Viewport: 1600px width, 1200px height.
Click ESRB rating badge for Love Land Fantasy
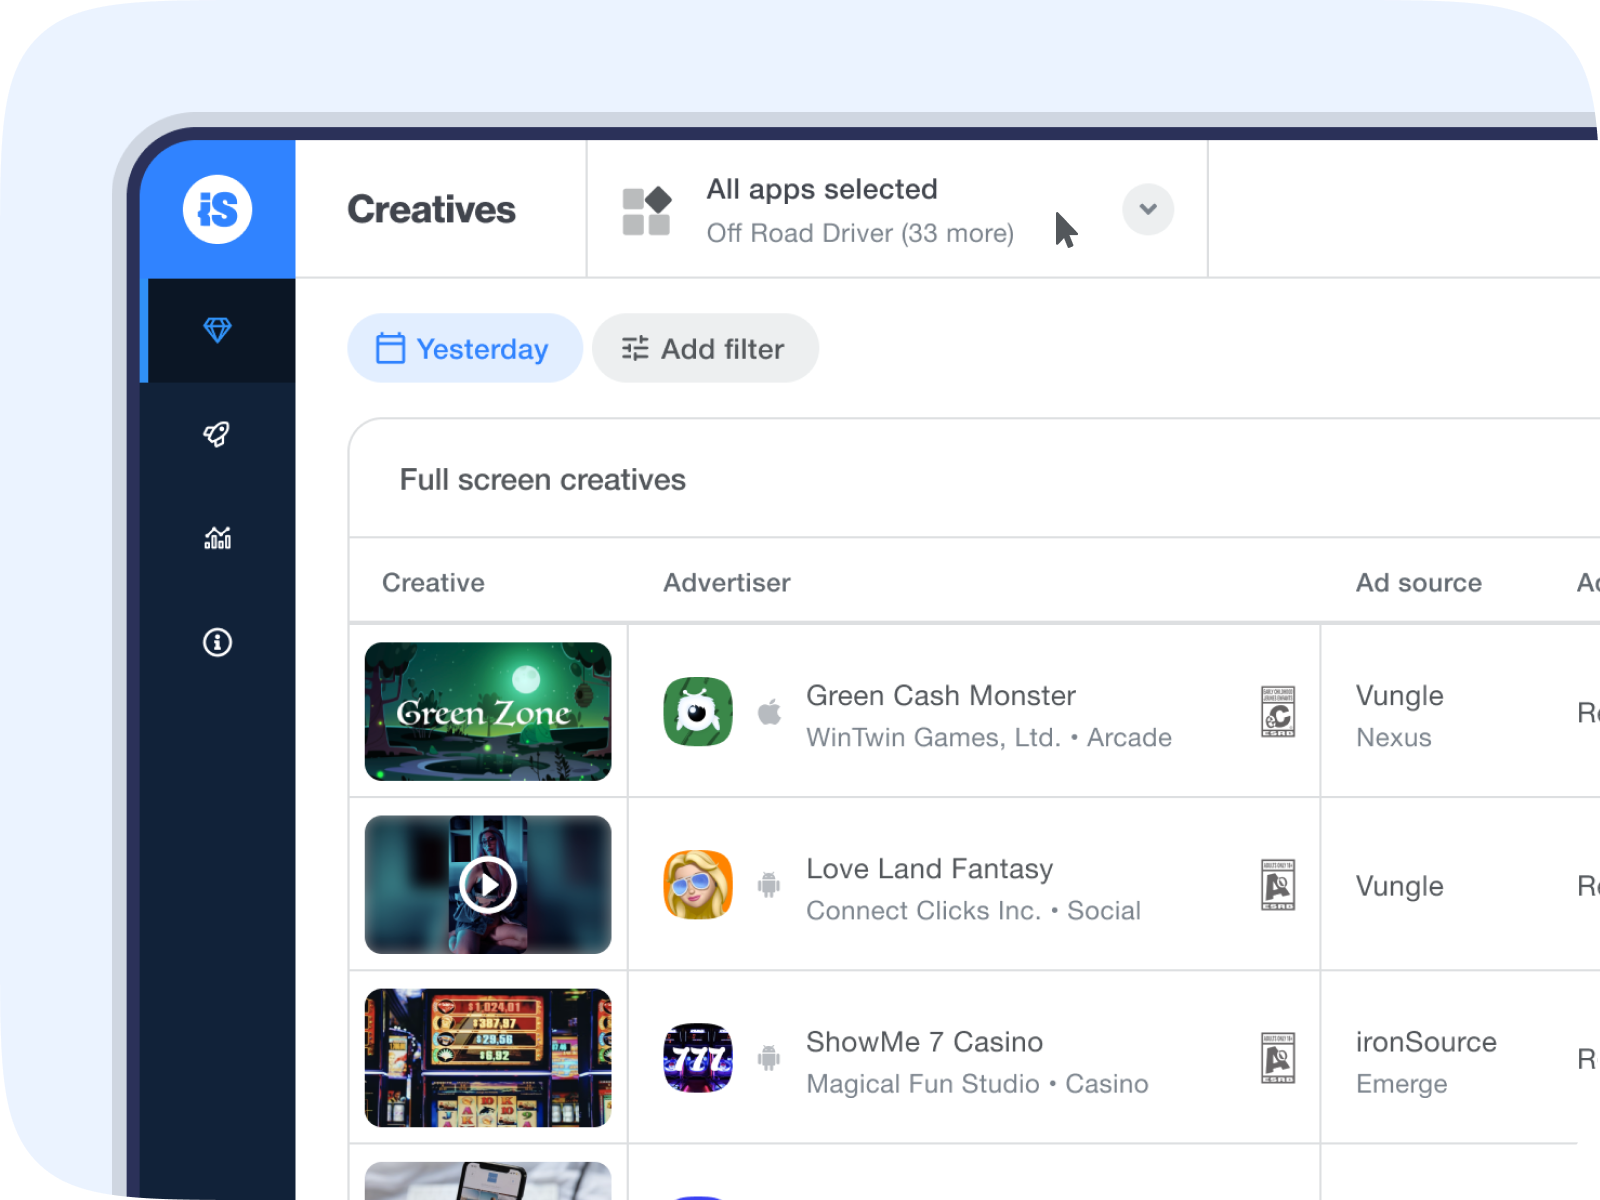(x=1278, y=885)
